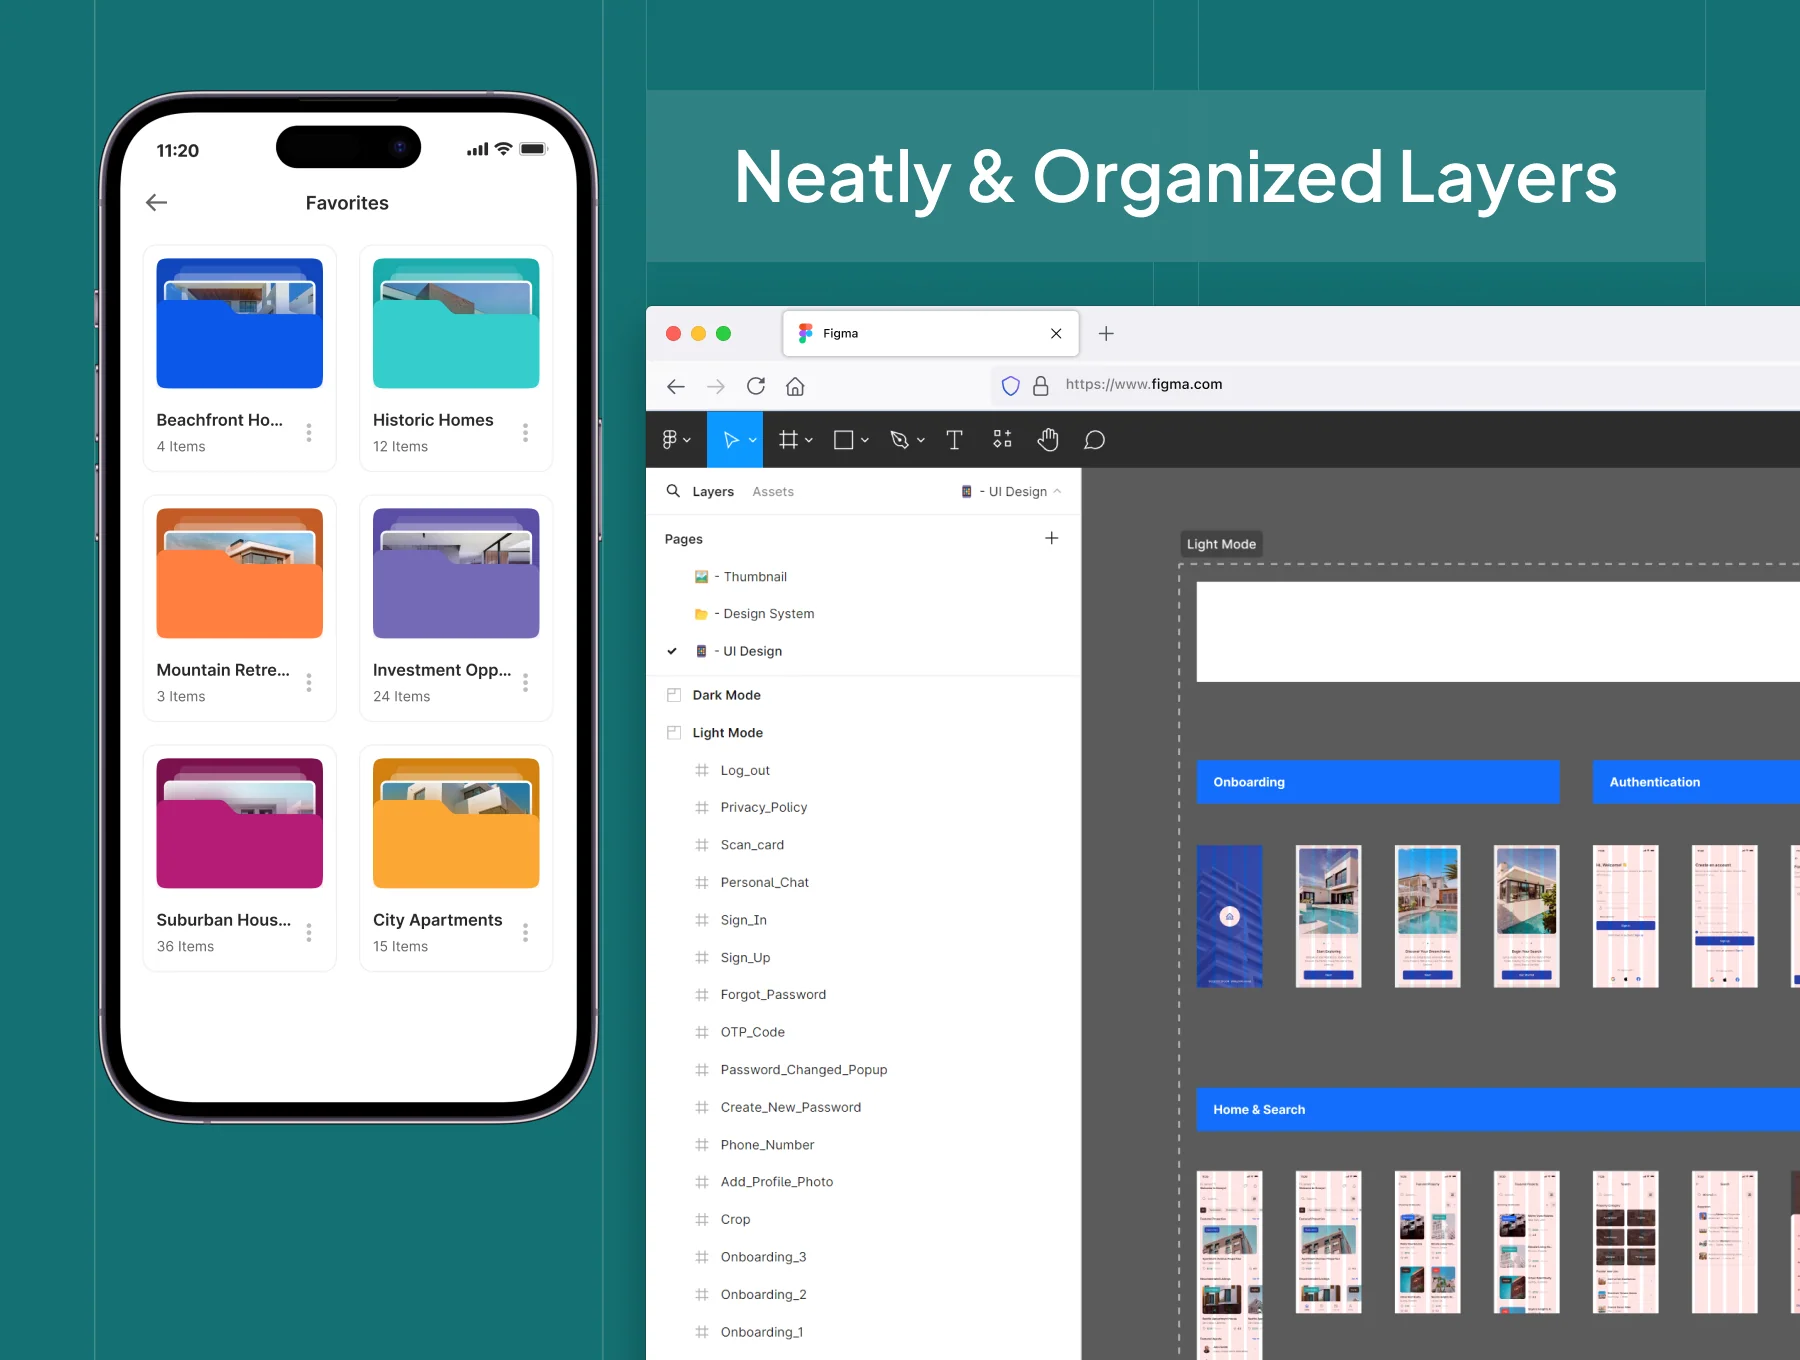This screenshot has height=1360, width=1800.
Task: Expand the Pen tool dropdown arrow
Action: tap(921, 441)
